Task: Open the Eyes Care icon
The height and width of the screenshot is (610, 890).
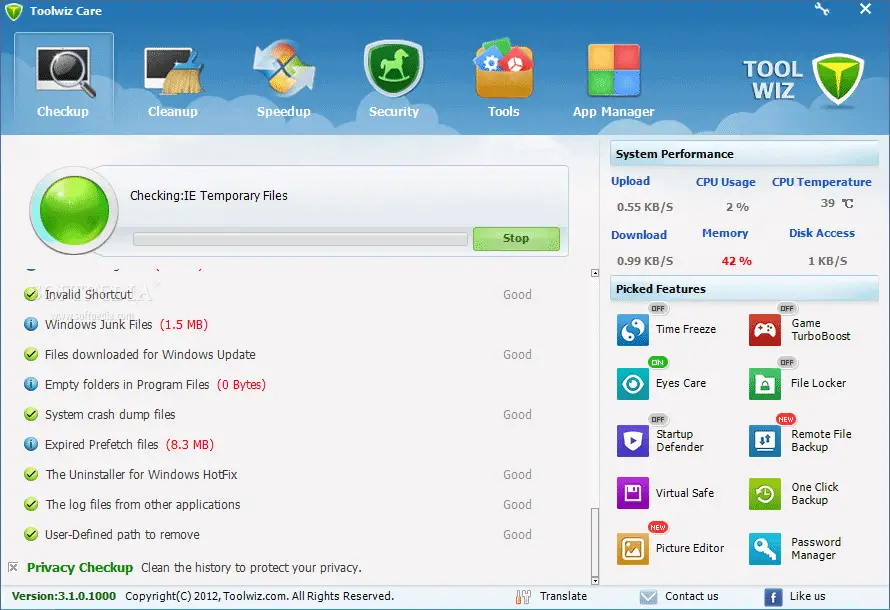Action: [632, 384]
